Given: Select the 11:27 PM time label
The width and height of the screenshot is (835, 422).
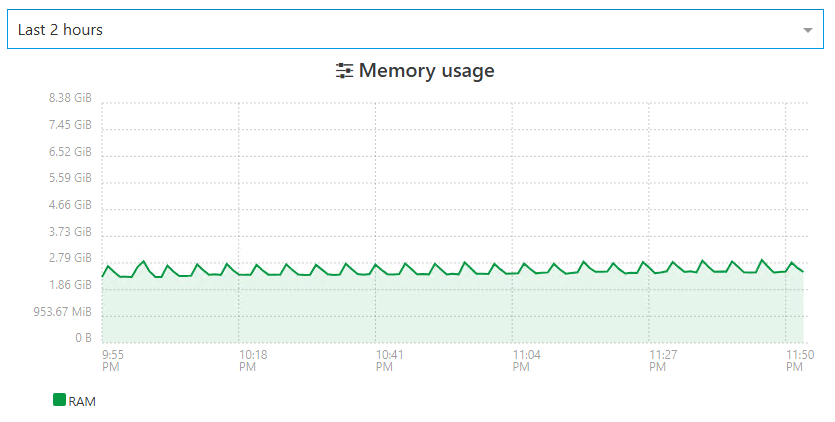Looking at the screenshot, I should click(663, 360).
